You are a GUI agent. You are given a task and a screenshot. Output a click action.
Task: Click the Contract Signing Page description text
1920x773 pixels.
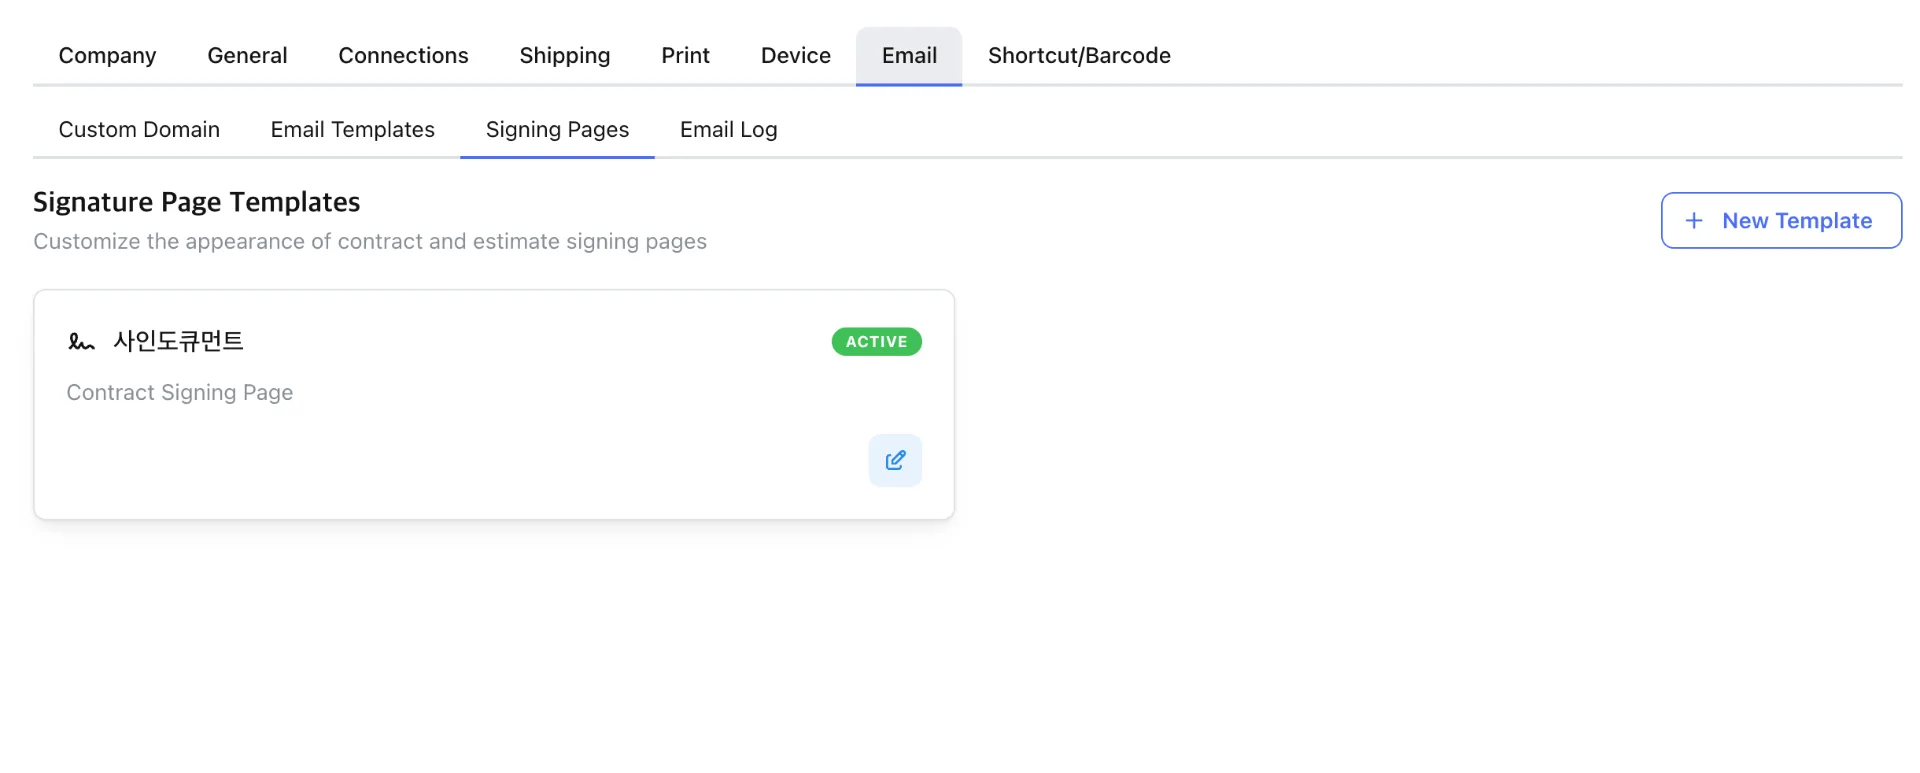(x=180, y=393)
